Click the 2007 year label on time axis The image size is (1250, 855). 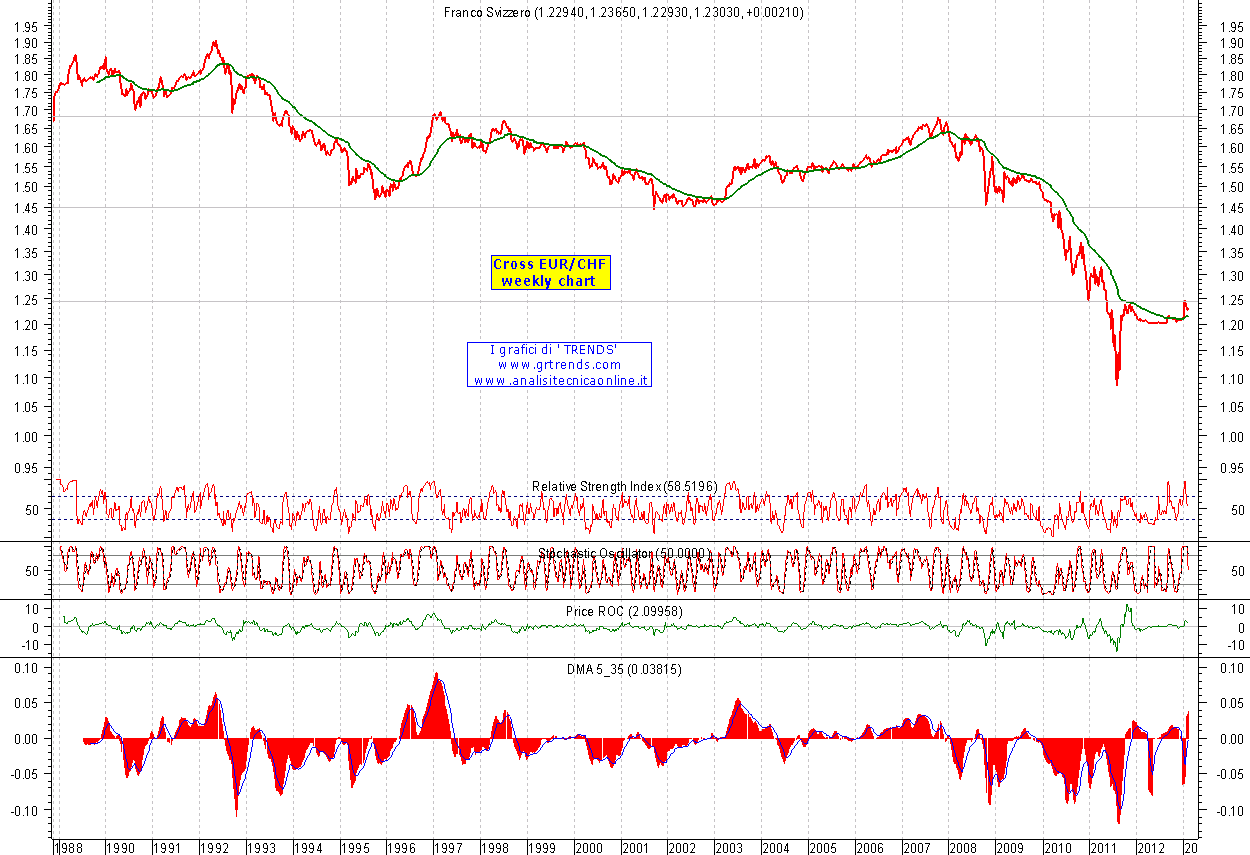918,847
